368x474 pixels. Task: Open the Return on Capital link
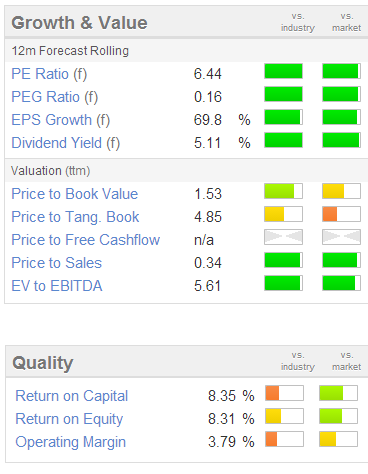tap(72, 396)
